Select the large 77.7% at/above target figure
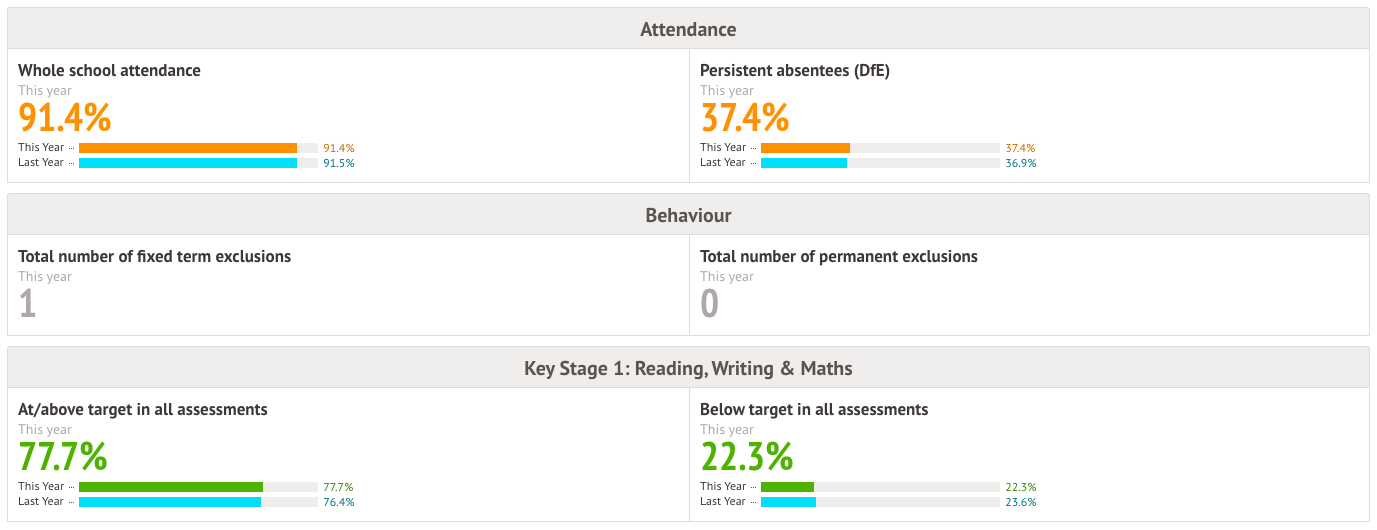 pos(63,457)
